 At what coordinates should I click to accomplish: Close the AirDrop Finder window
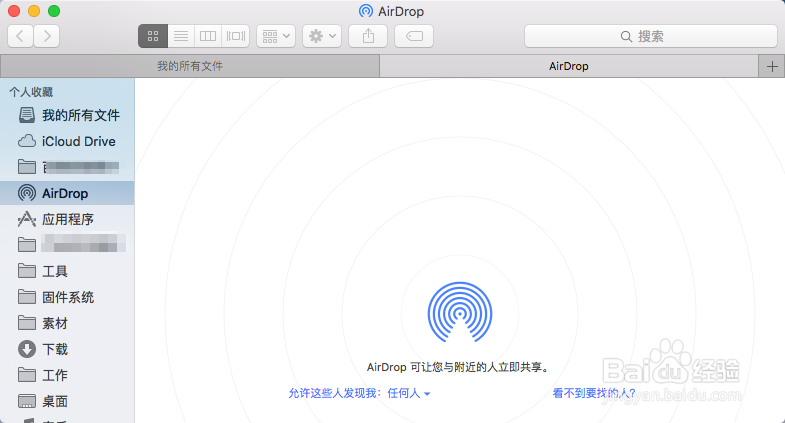[x=14, y=11]
